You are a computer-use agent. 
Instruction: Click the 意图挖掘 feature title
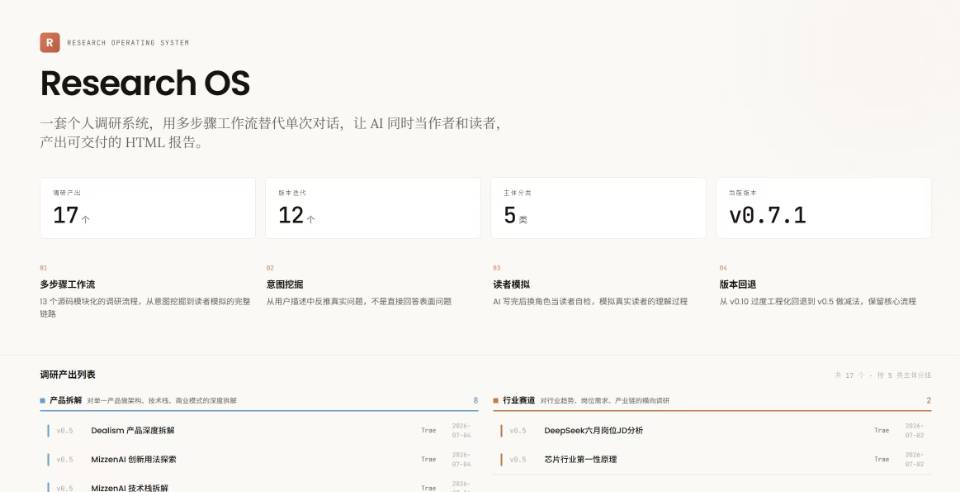point(285,285)
